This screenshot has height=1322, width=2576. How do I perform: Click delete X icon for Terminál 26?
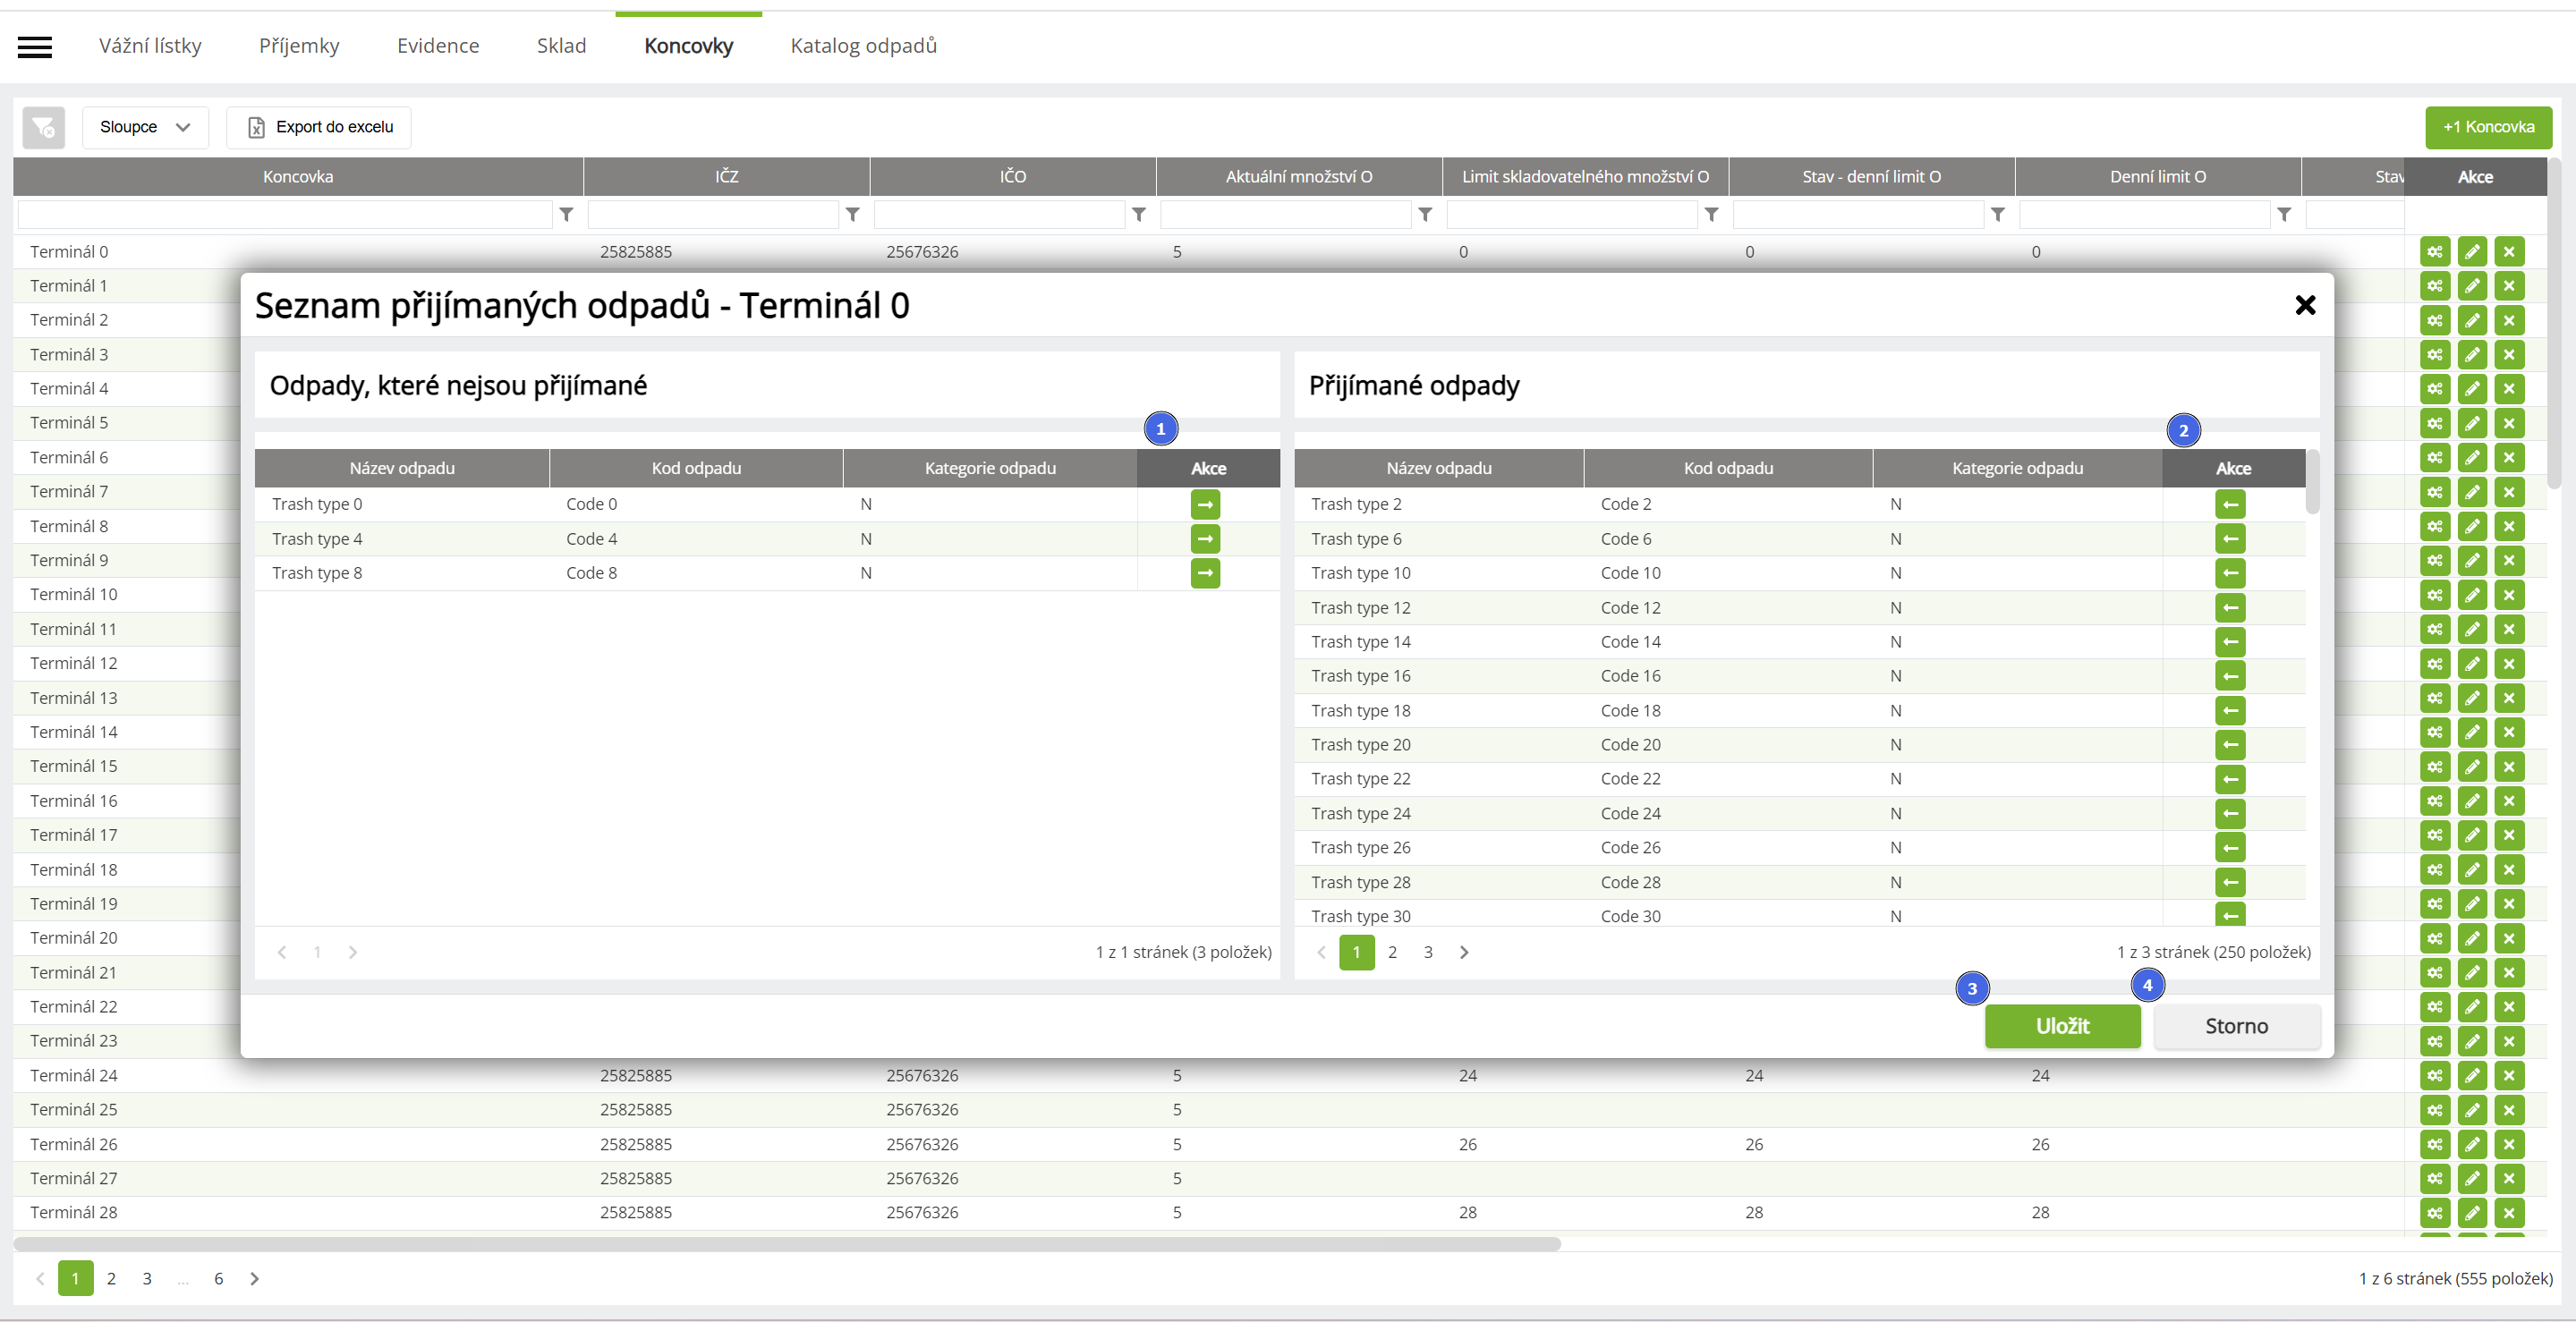tap(2508, 1144)
